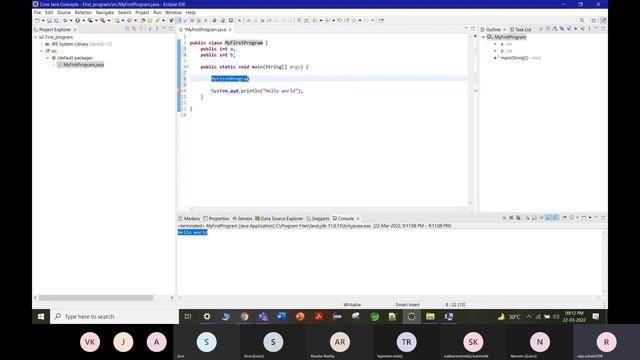Click the Smart Insert status bar entry
Image resolution: width=640 pixels, height=360 pixels.
(407, 304)
